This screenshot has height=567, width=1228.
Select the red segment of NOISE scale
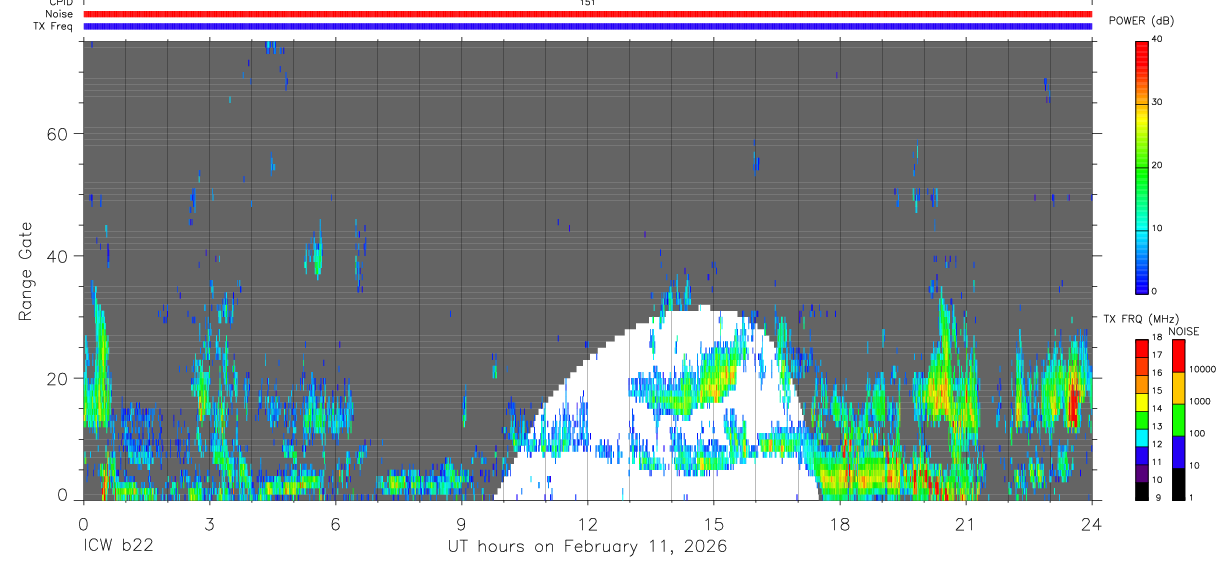pyautogui.click(x=1178, y=356)
